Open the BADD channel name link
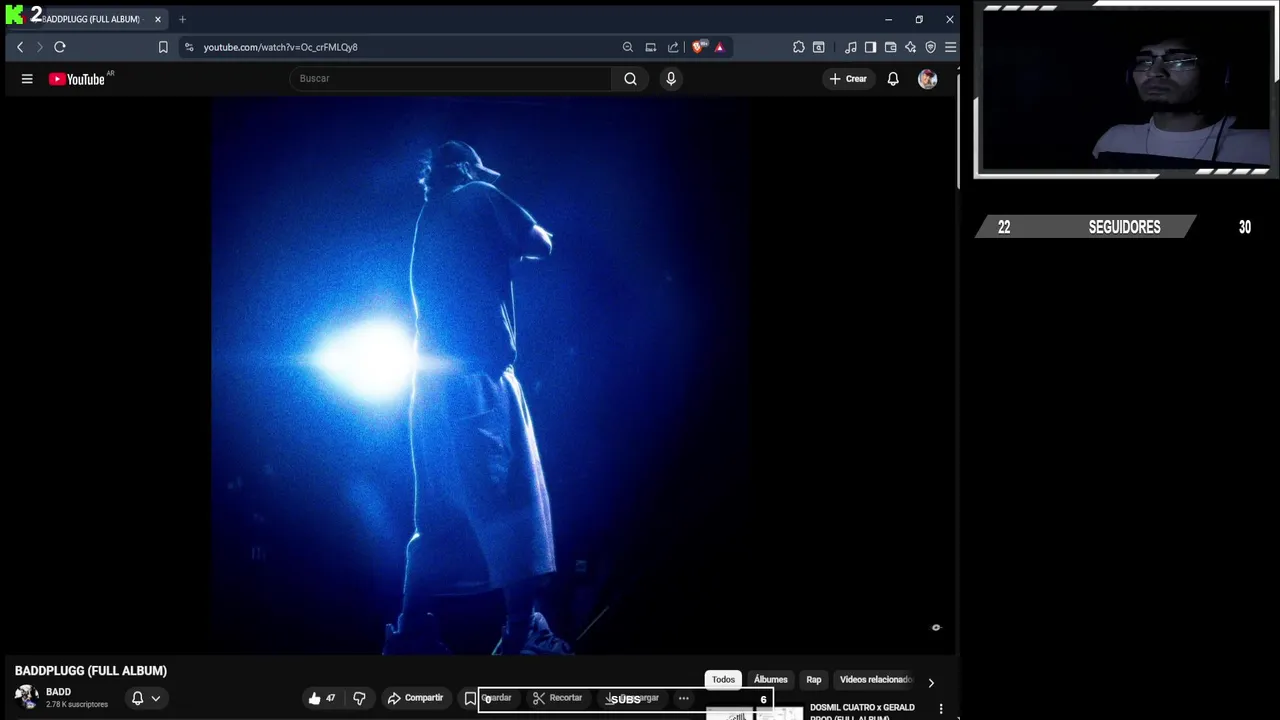 58,692
